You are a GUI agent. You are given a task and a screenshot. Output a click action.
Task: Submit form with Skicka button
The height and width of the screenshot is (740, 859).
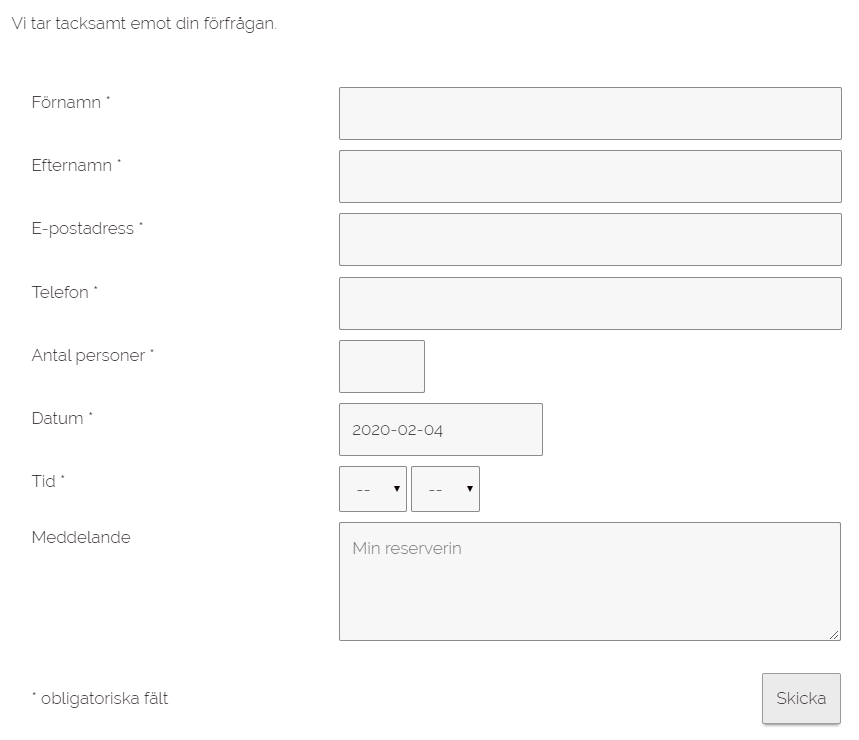801,698
